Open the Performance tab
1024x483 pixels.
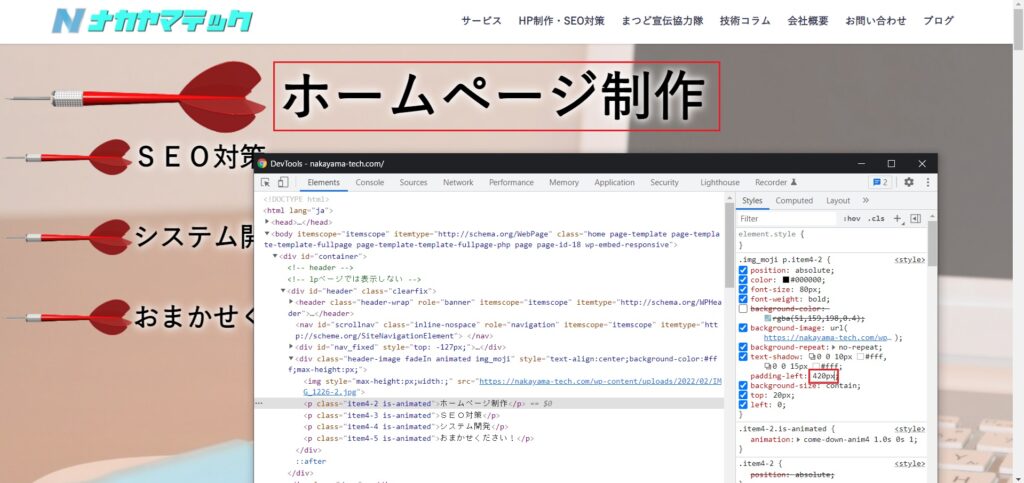(511, 183)
